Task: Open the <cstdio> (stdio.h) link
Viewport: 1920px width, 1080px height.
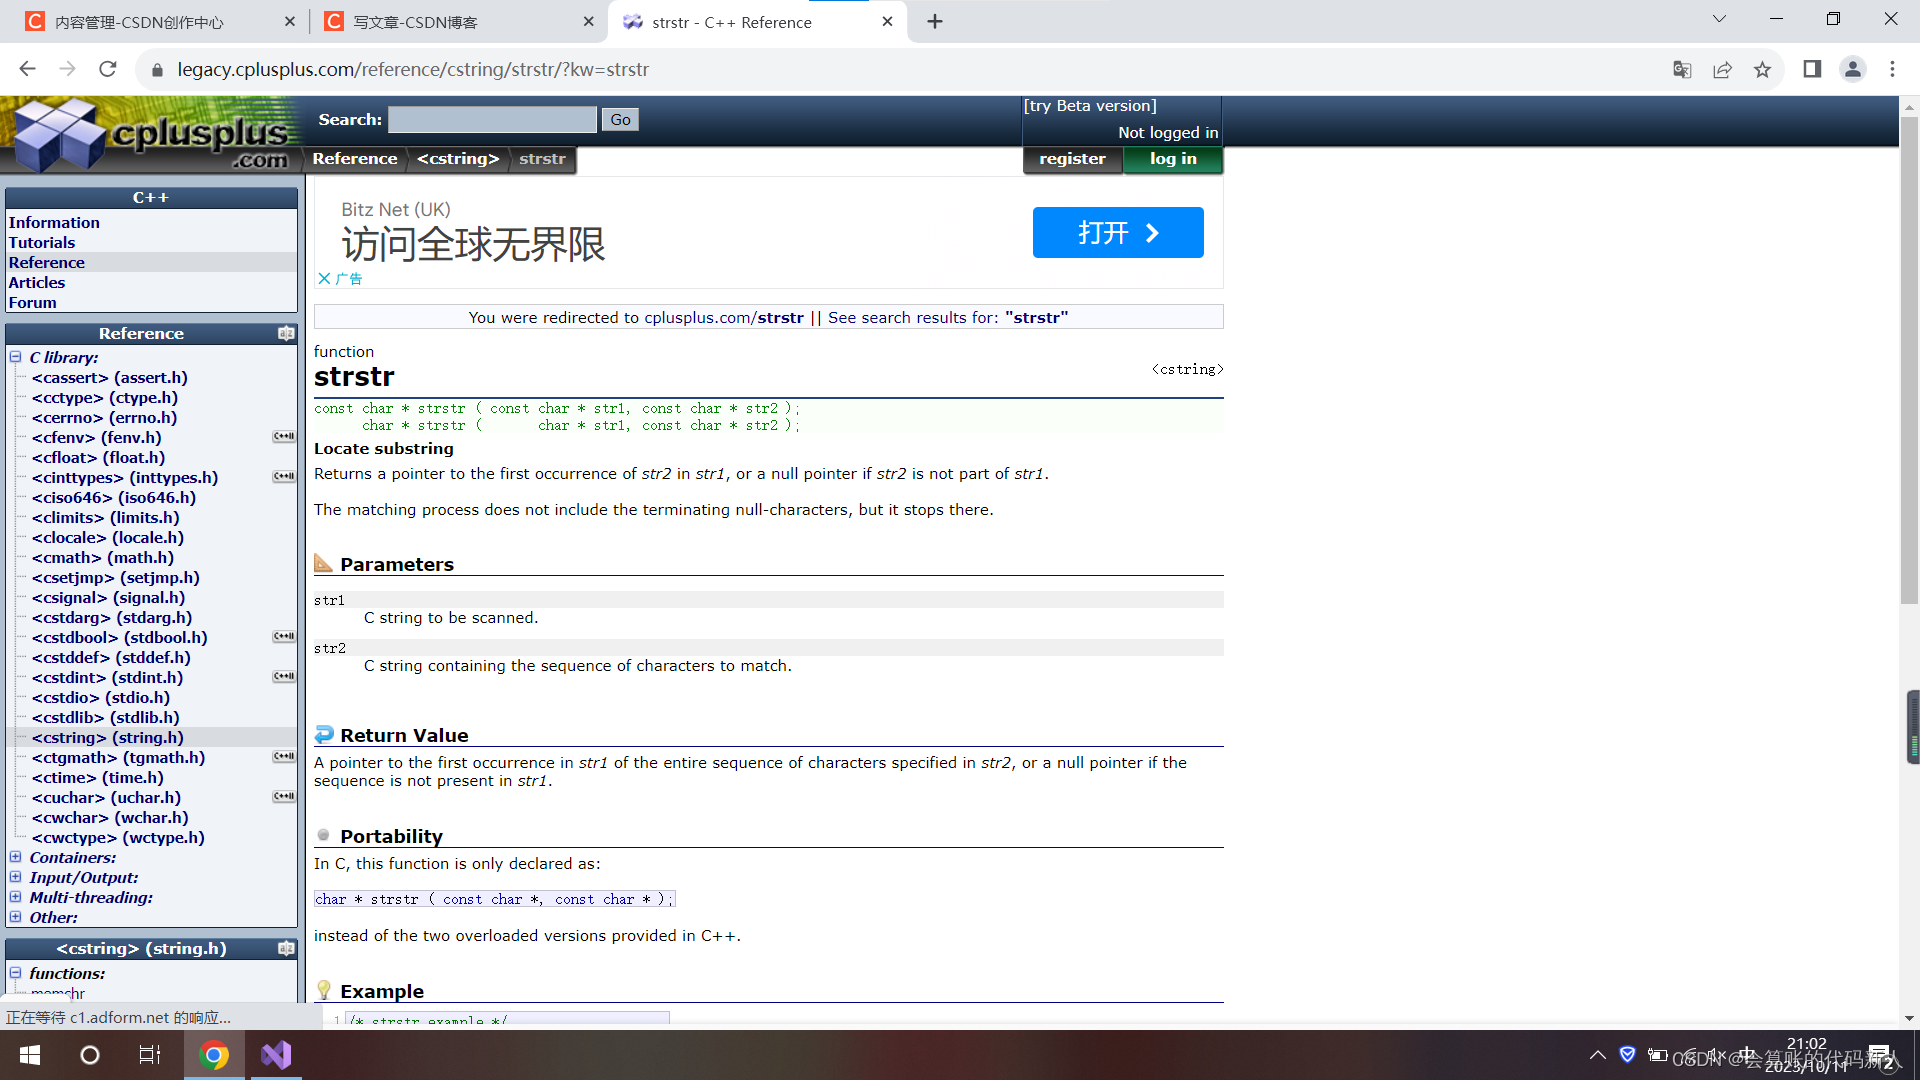Action: click(100, 697)
